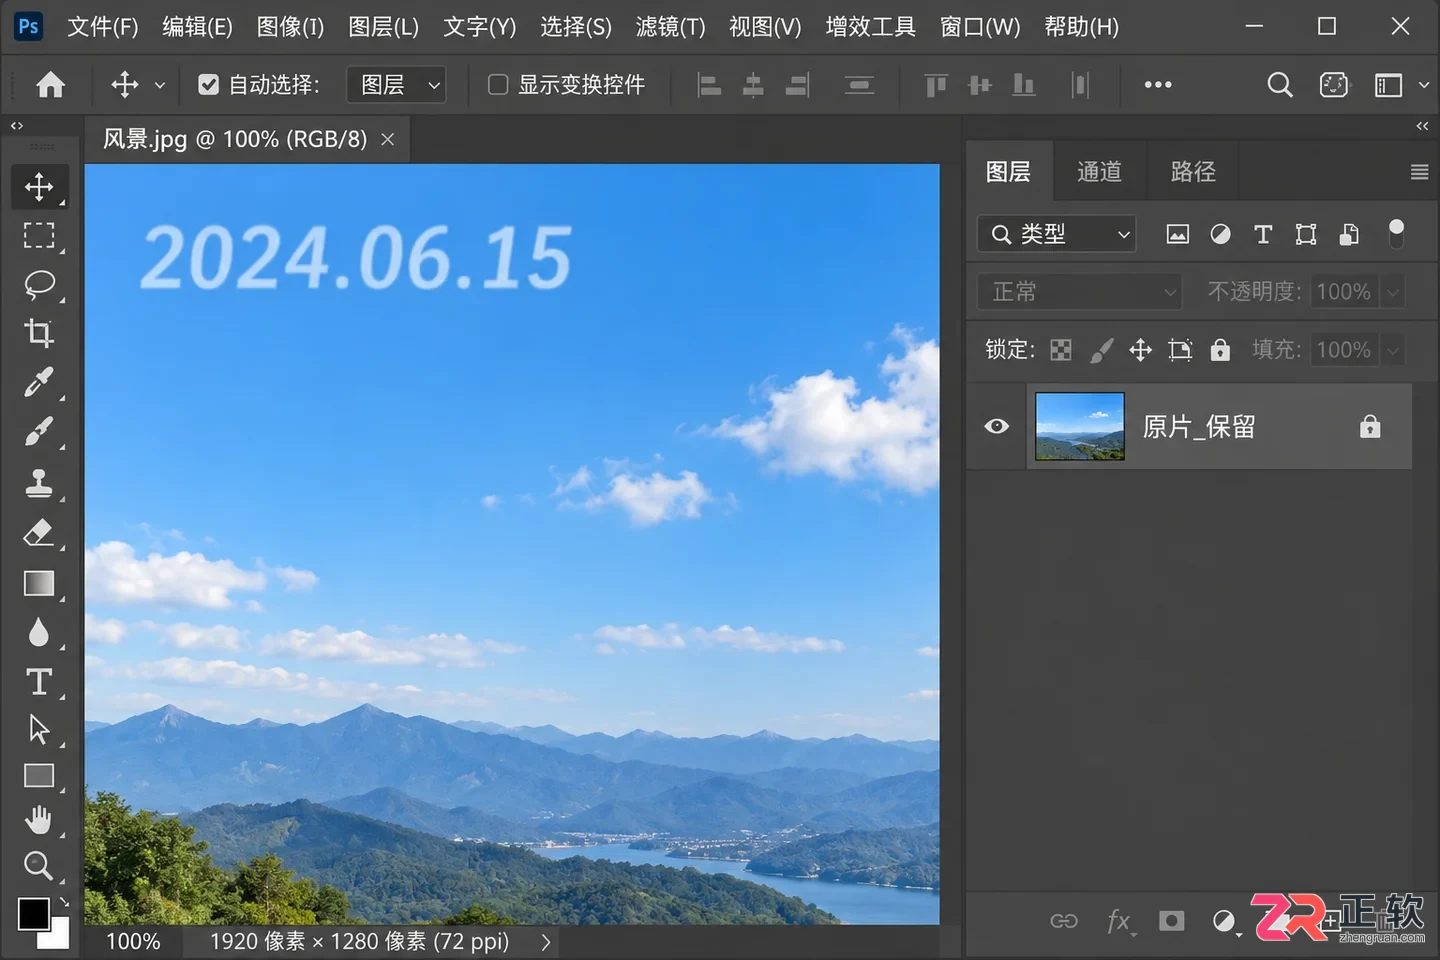Enable the 显示变换控件 checkbox
Viewport: 1440px width, 960px height.
pos(498,85)
